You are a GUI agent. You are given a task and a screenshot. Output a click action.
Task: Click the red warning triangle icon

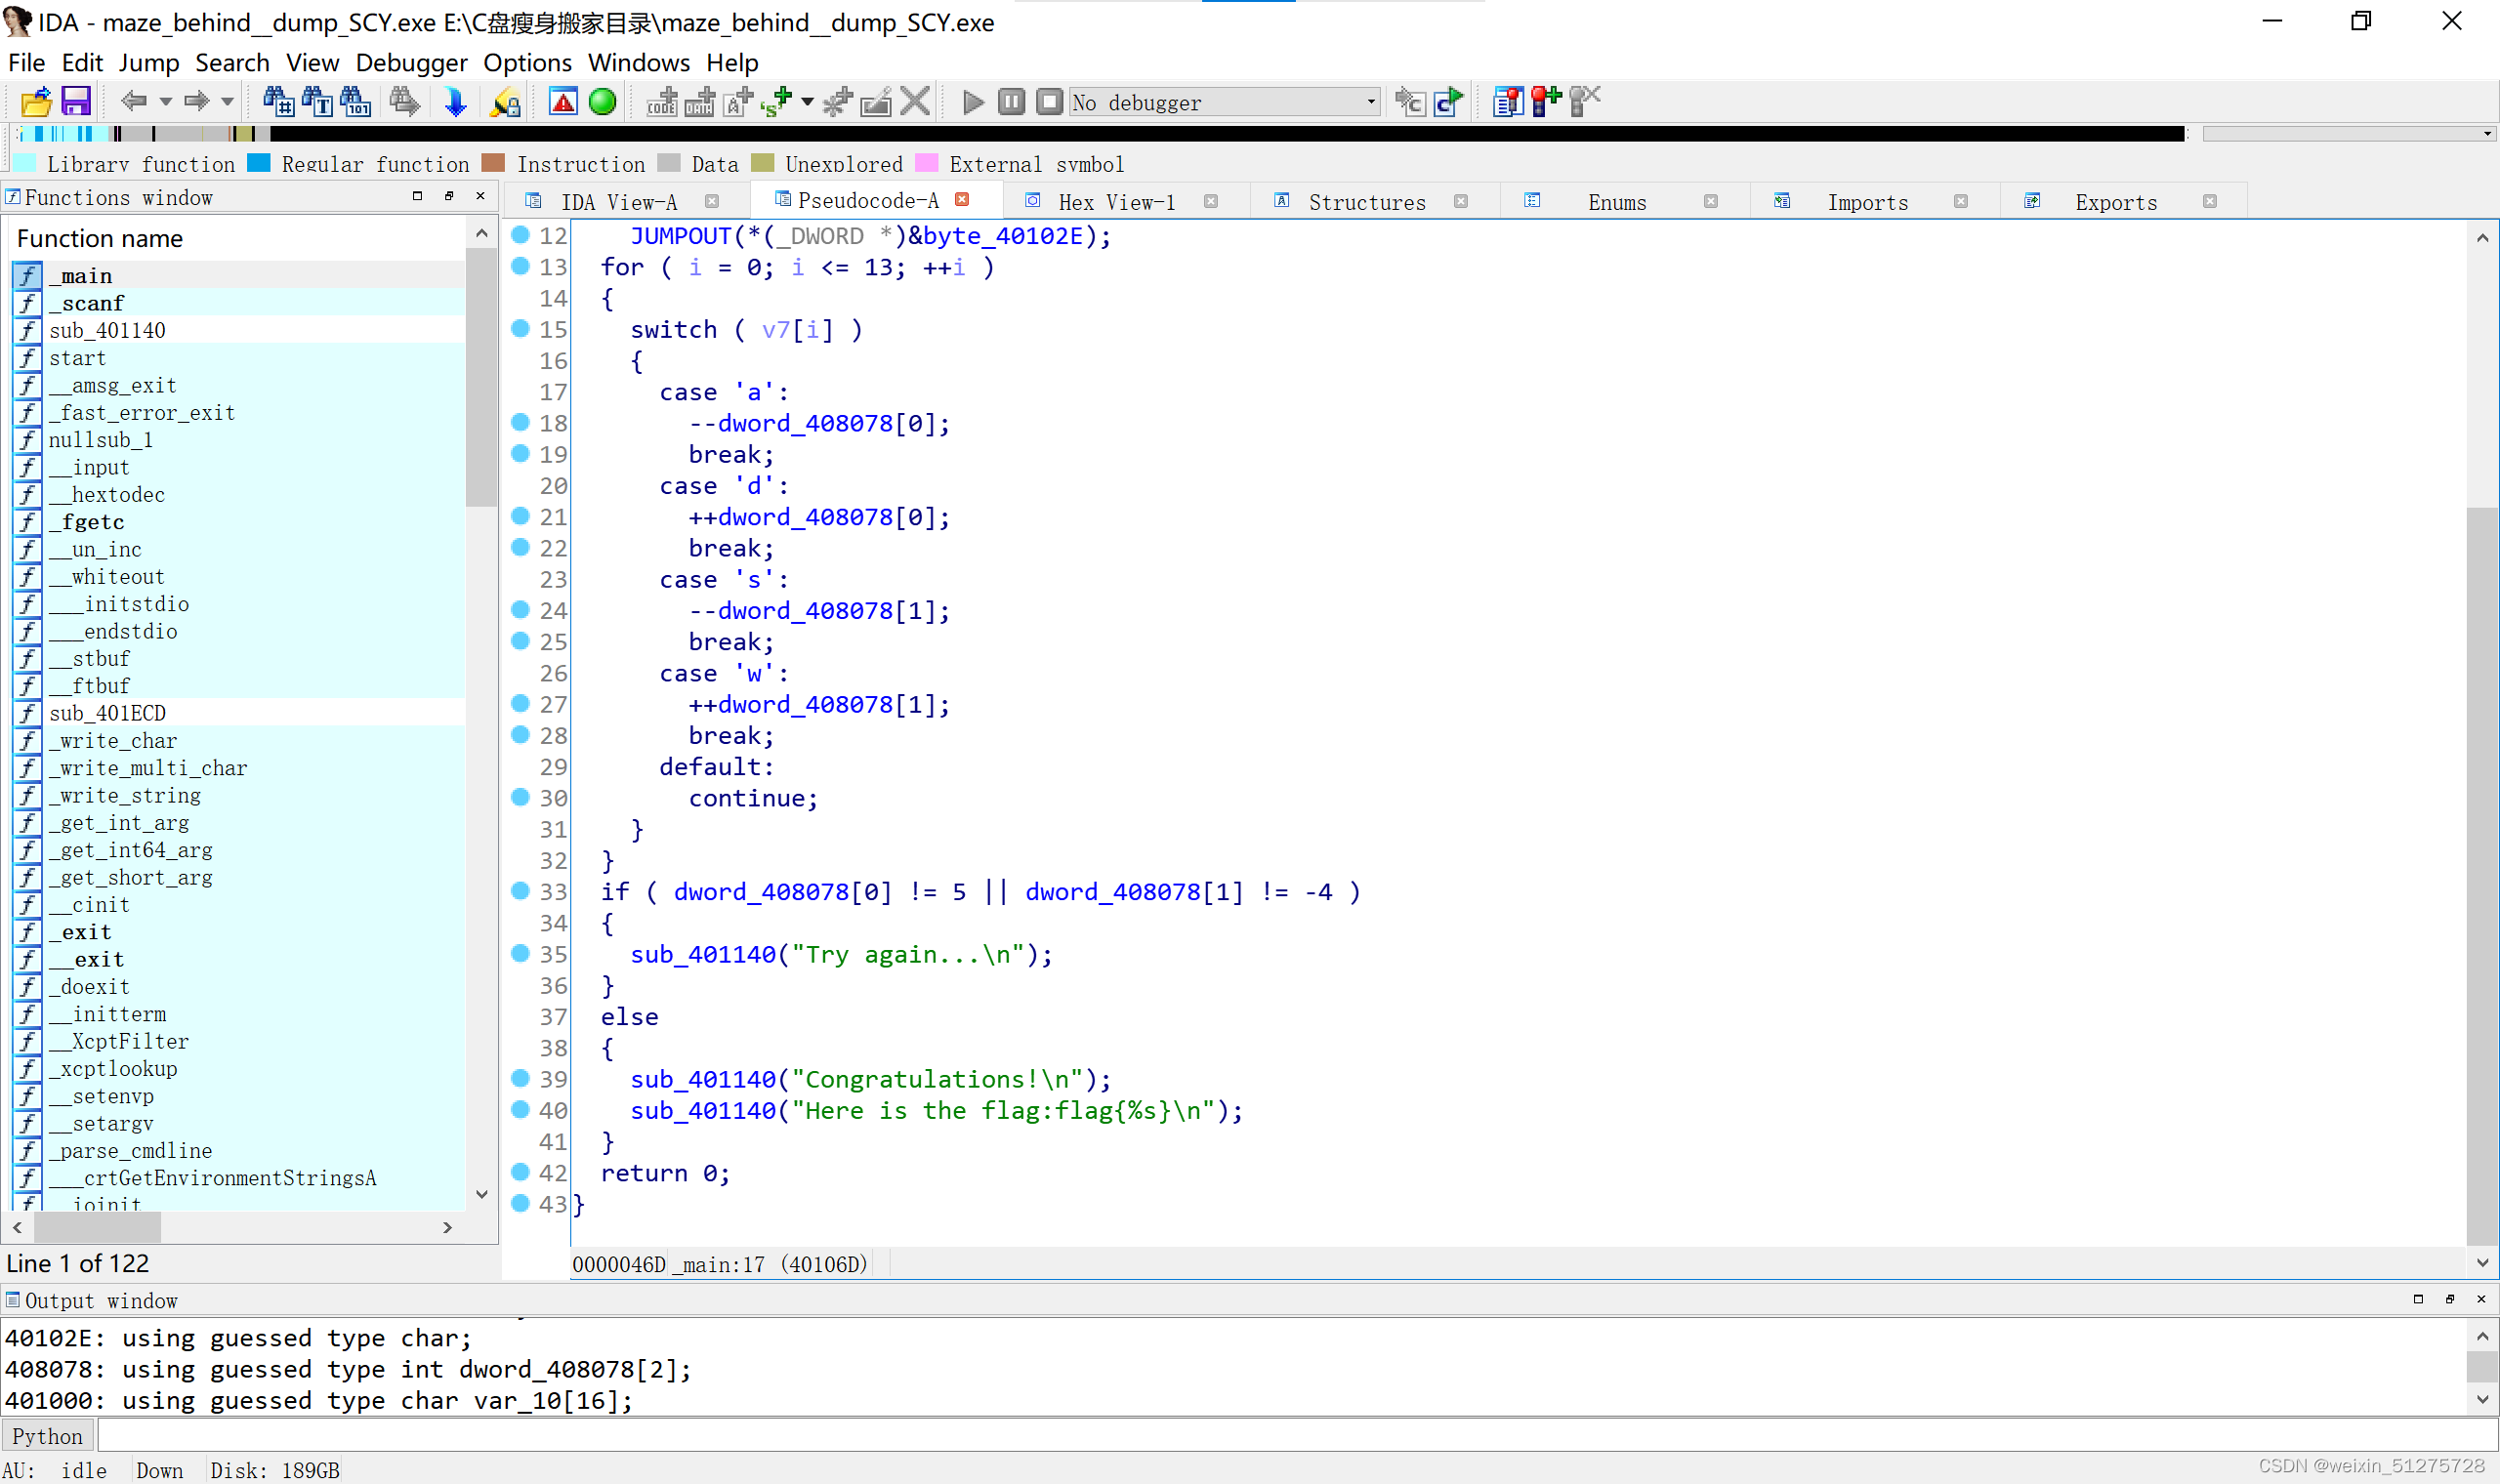pos(563,102)
